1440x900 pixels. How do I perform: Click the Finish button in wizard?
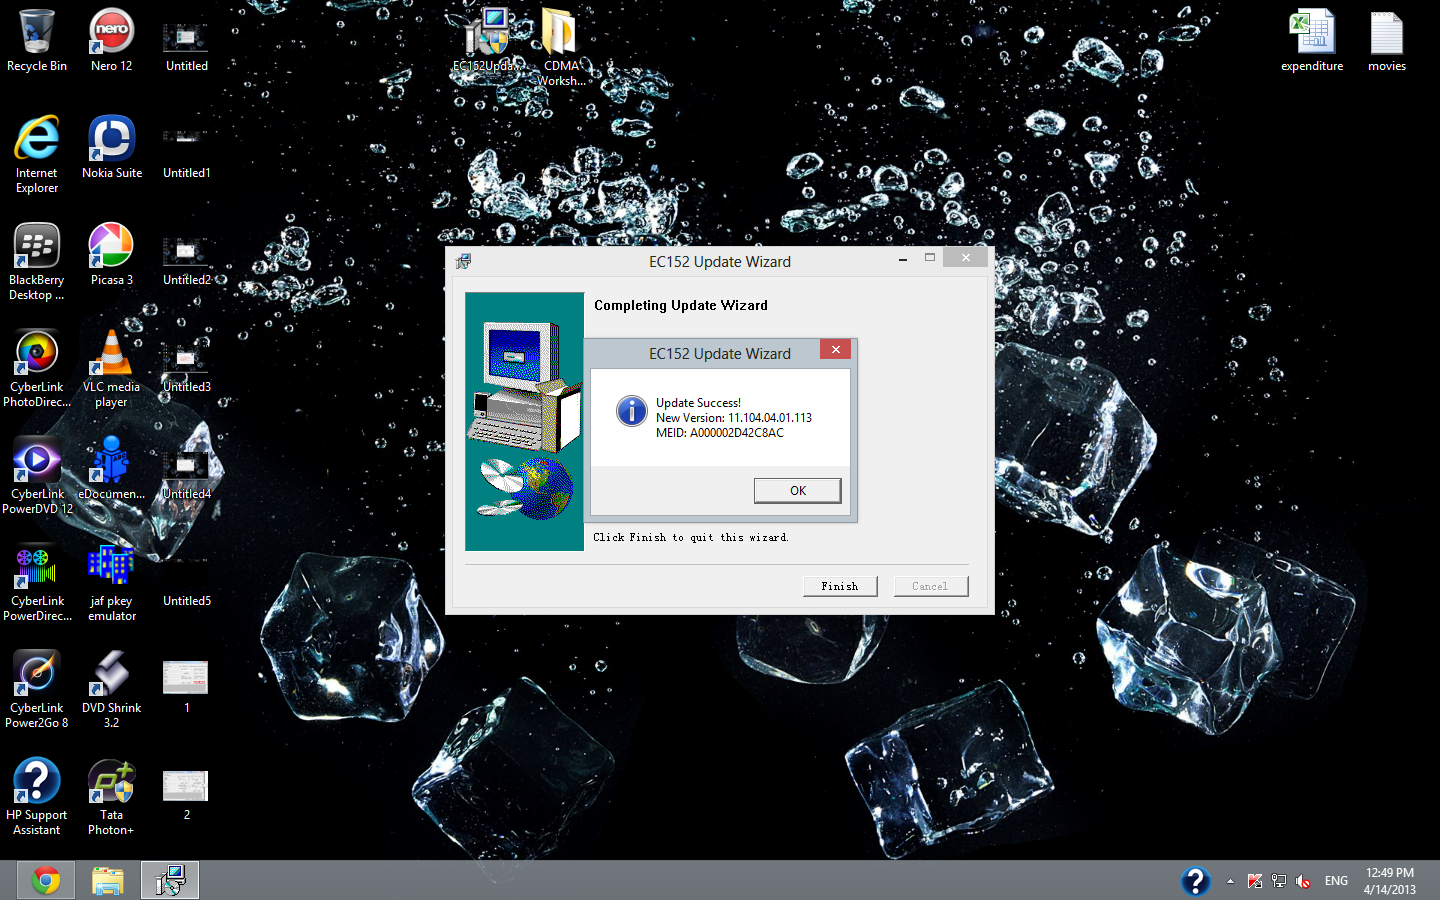(x=840, y=586)
